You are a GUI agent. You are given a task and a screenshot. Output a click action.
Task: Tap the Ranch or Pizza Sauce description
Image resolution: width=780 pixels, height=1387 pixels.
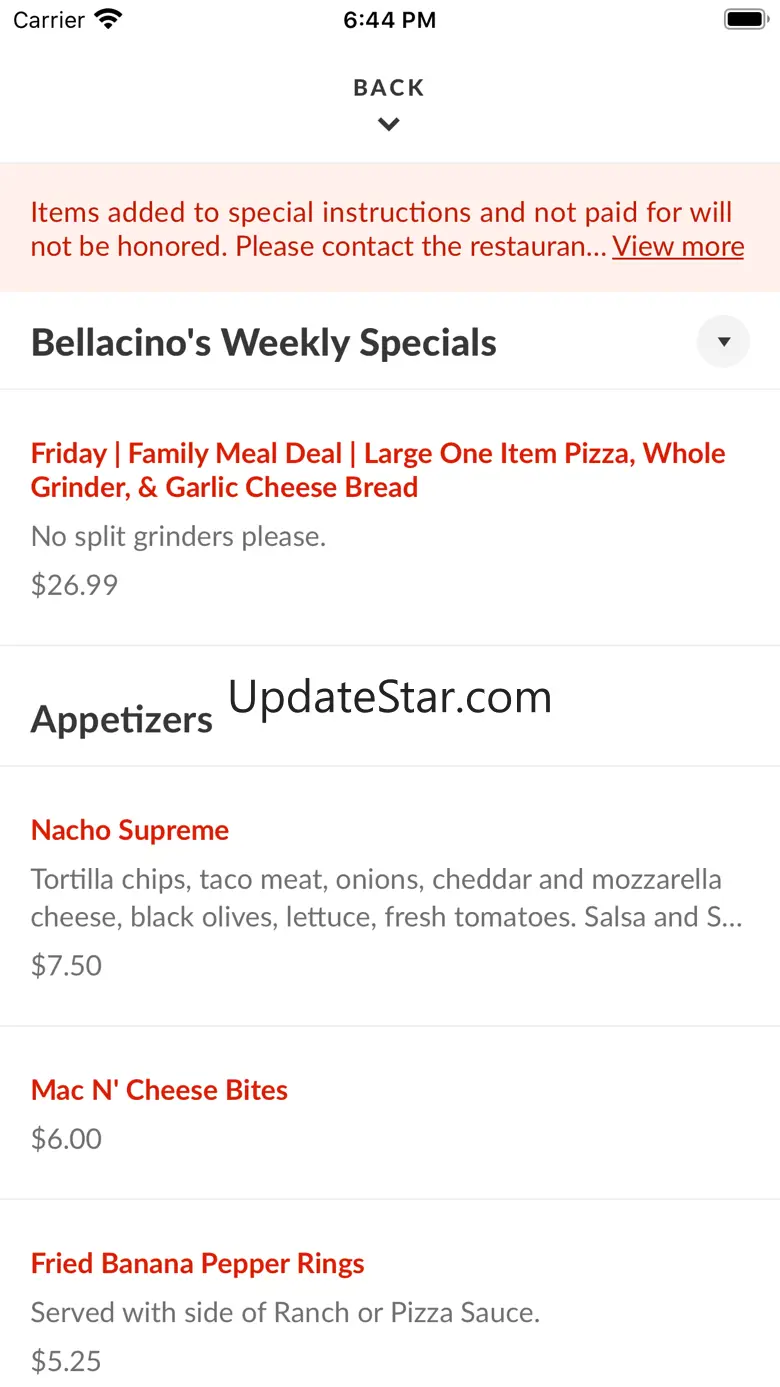coord(286,1312)
